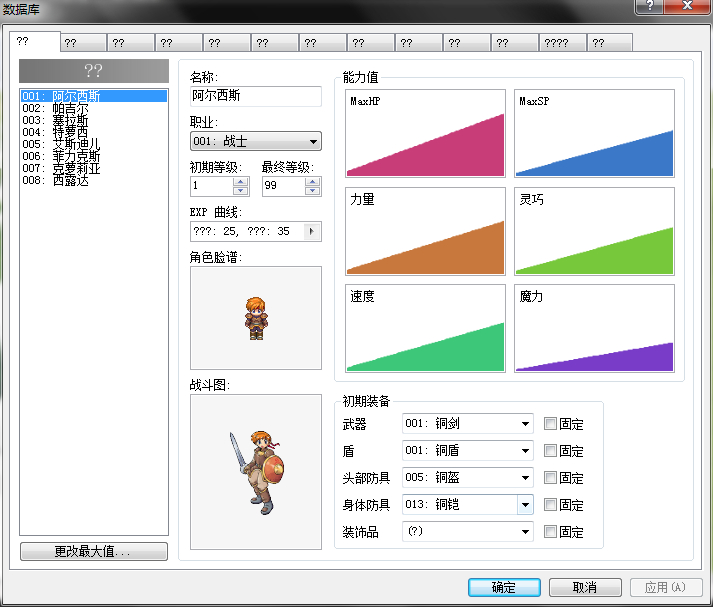The image size is (713, 607).
Task: Select actor 006: 菲力克斯 in list
Action: point(94,156)
